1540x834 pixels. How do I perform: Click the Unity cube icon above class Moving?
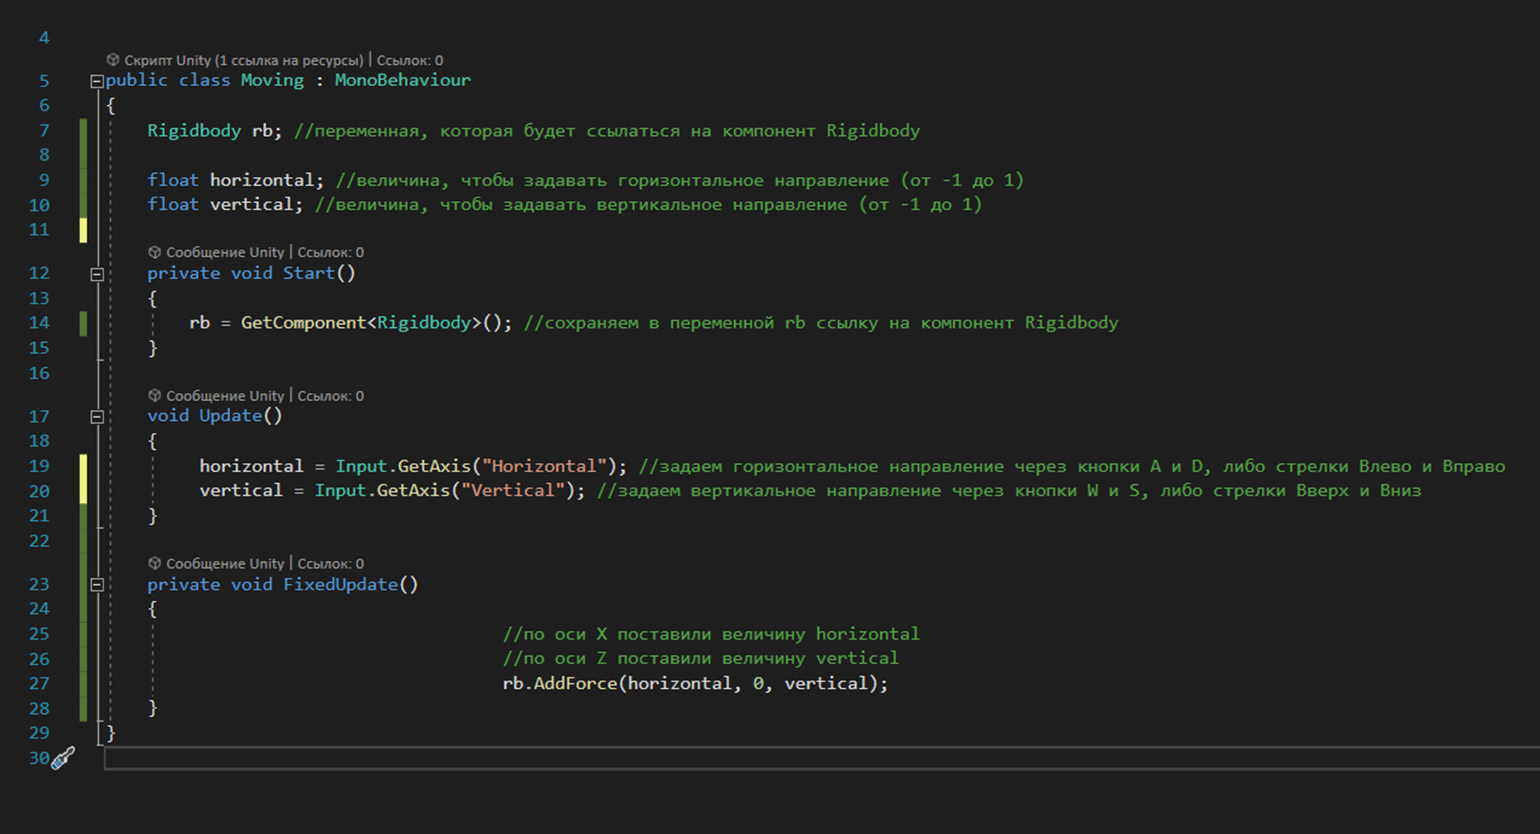[x=113, y=60]
